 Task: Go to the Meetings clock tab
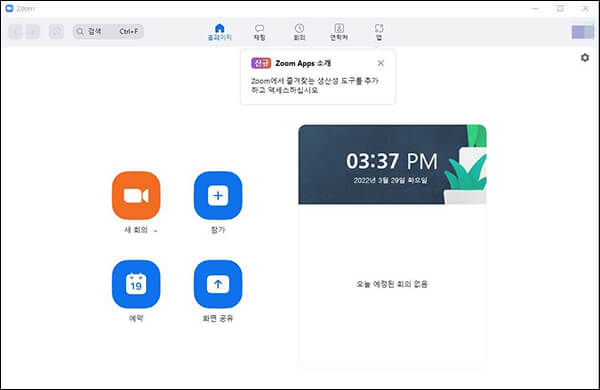click(299, 32)
